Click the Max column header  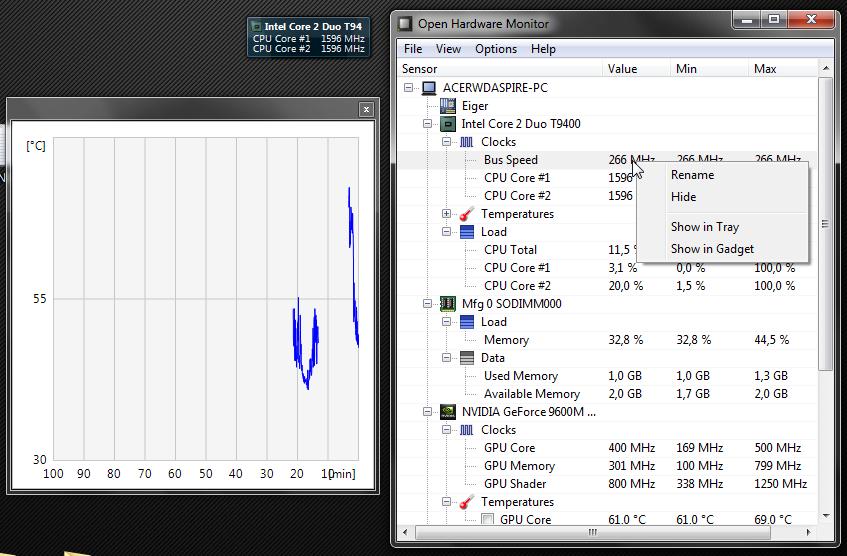[783, 69]
